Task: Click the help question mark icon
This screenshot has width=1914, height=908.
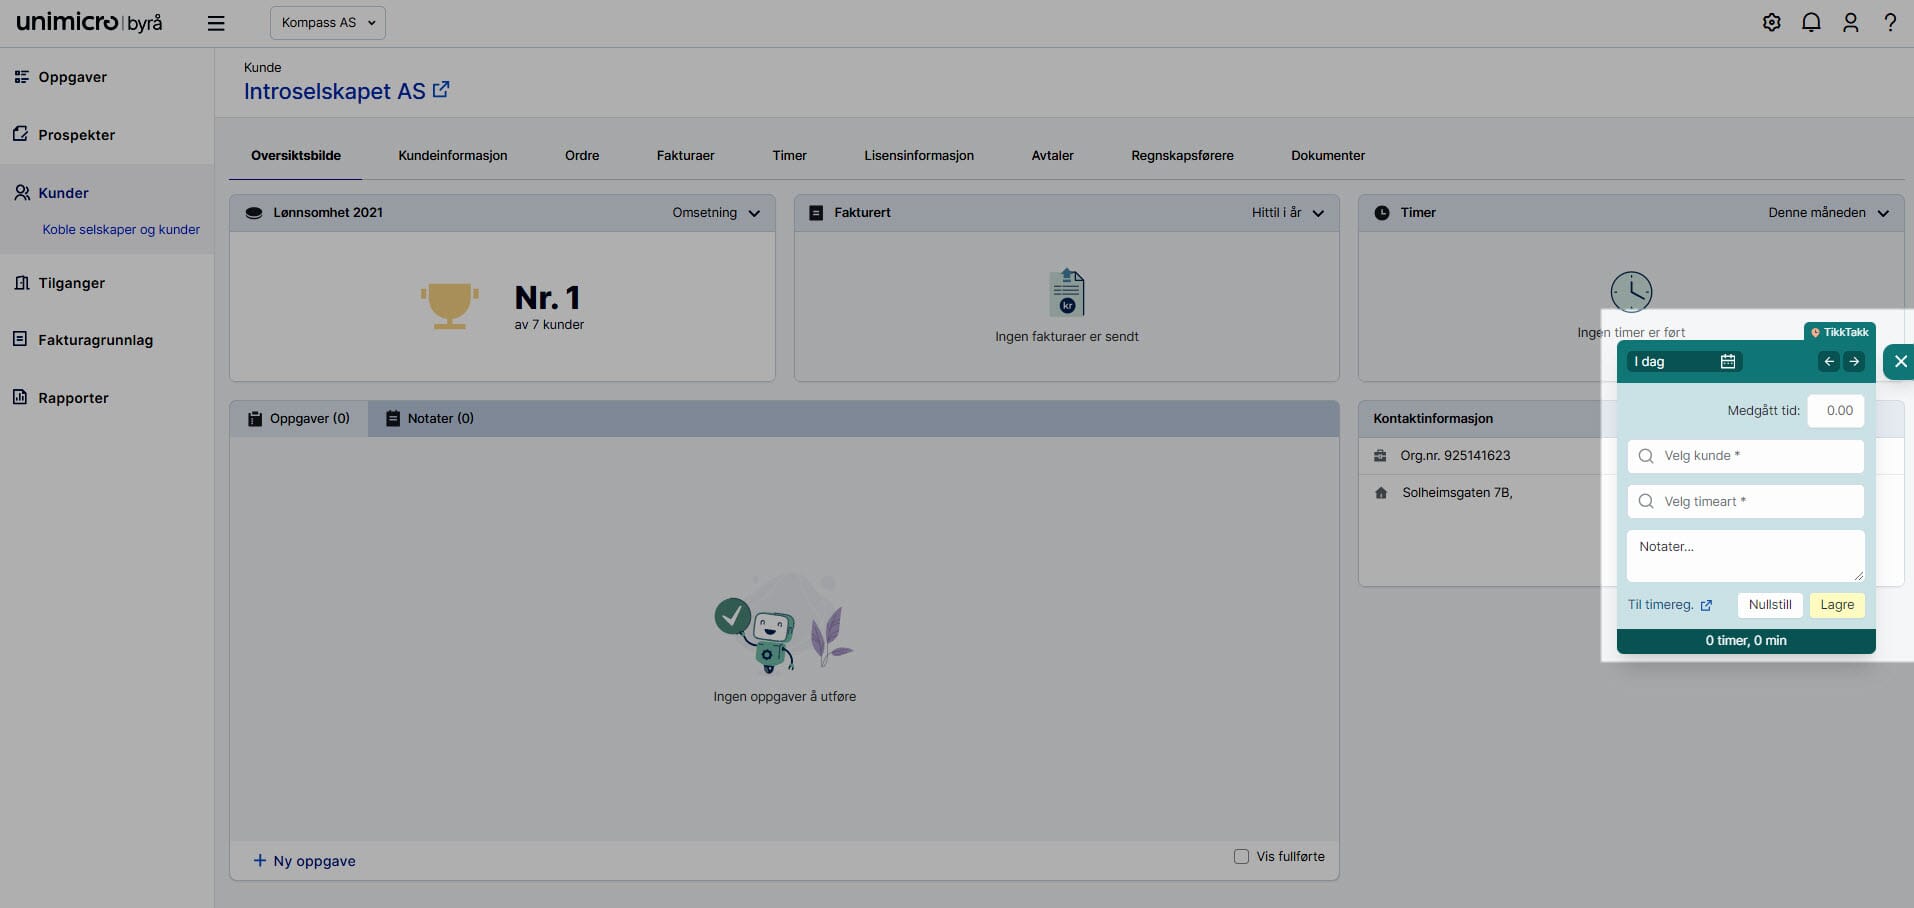Action: (1890, 22)
